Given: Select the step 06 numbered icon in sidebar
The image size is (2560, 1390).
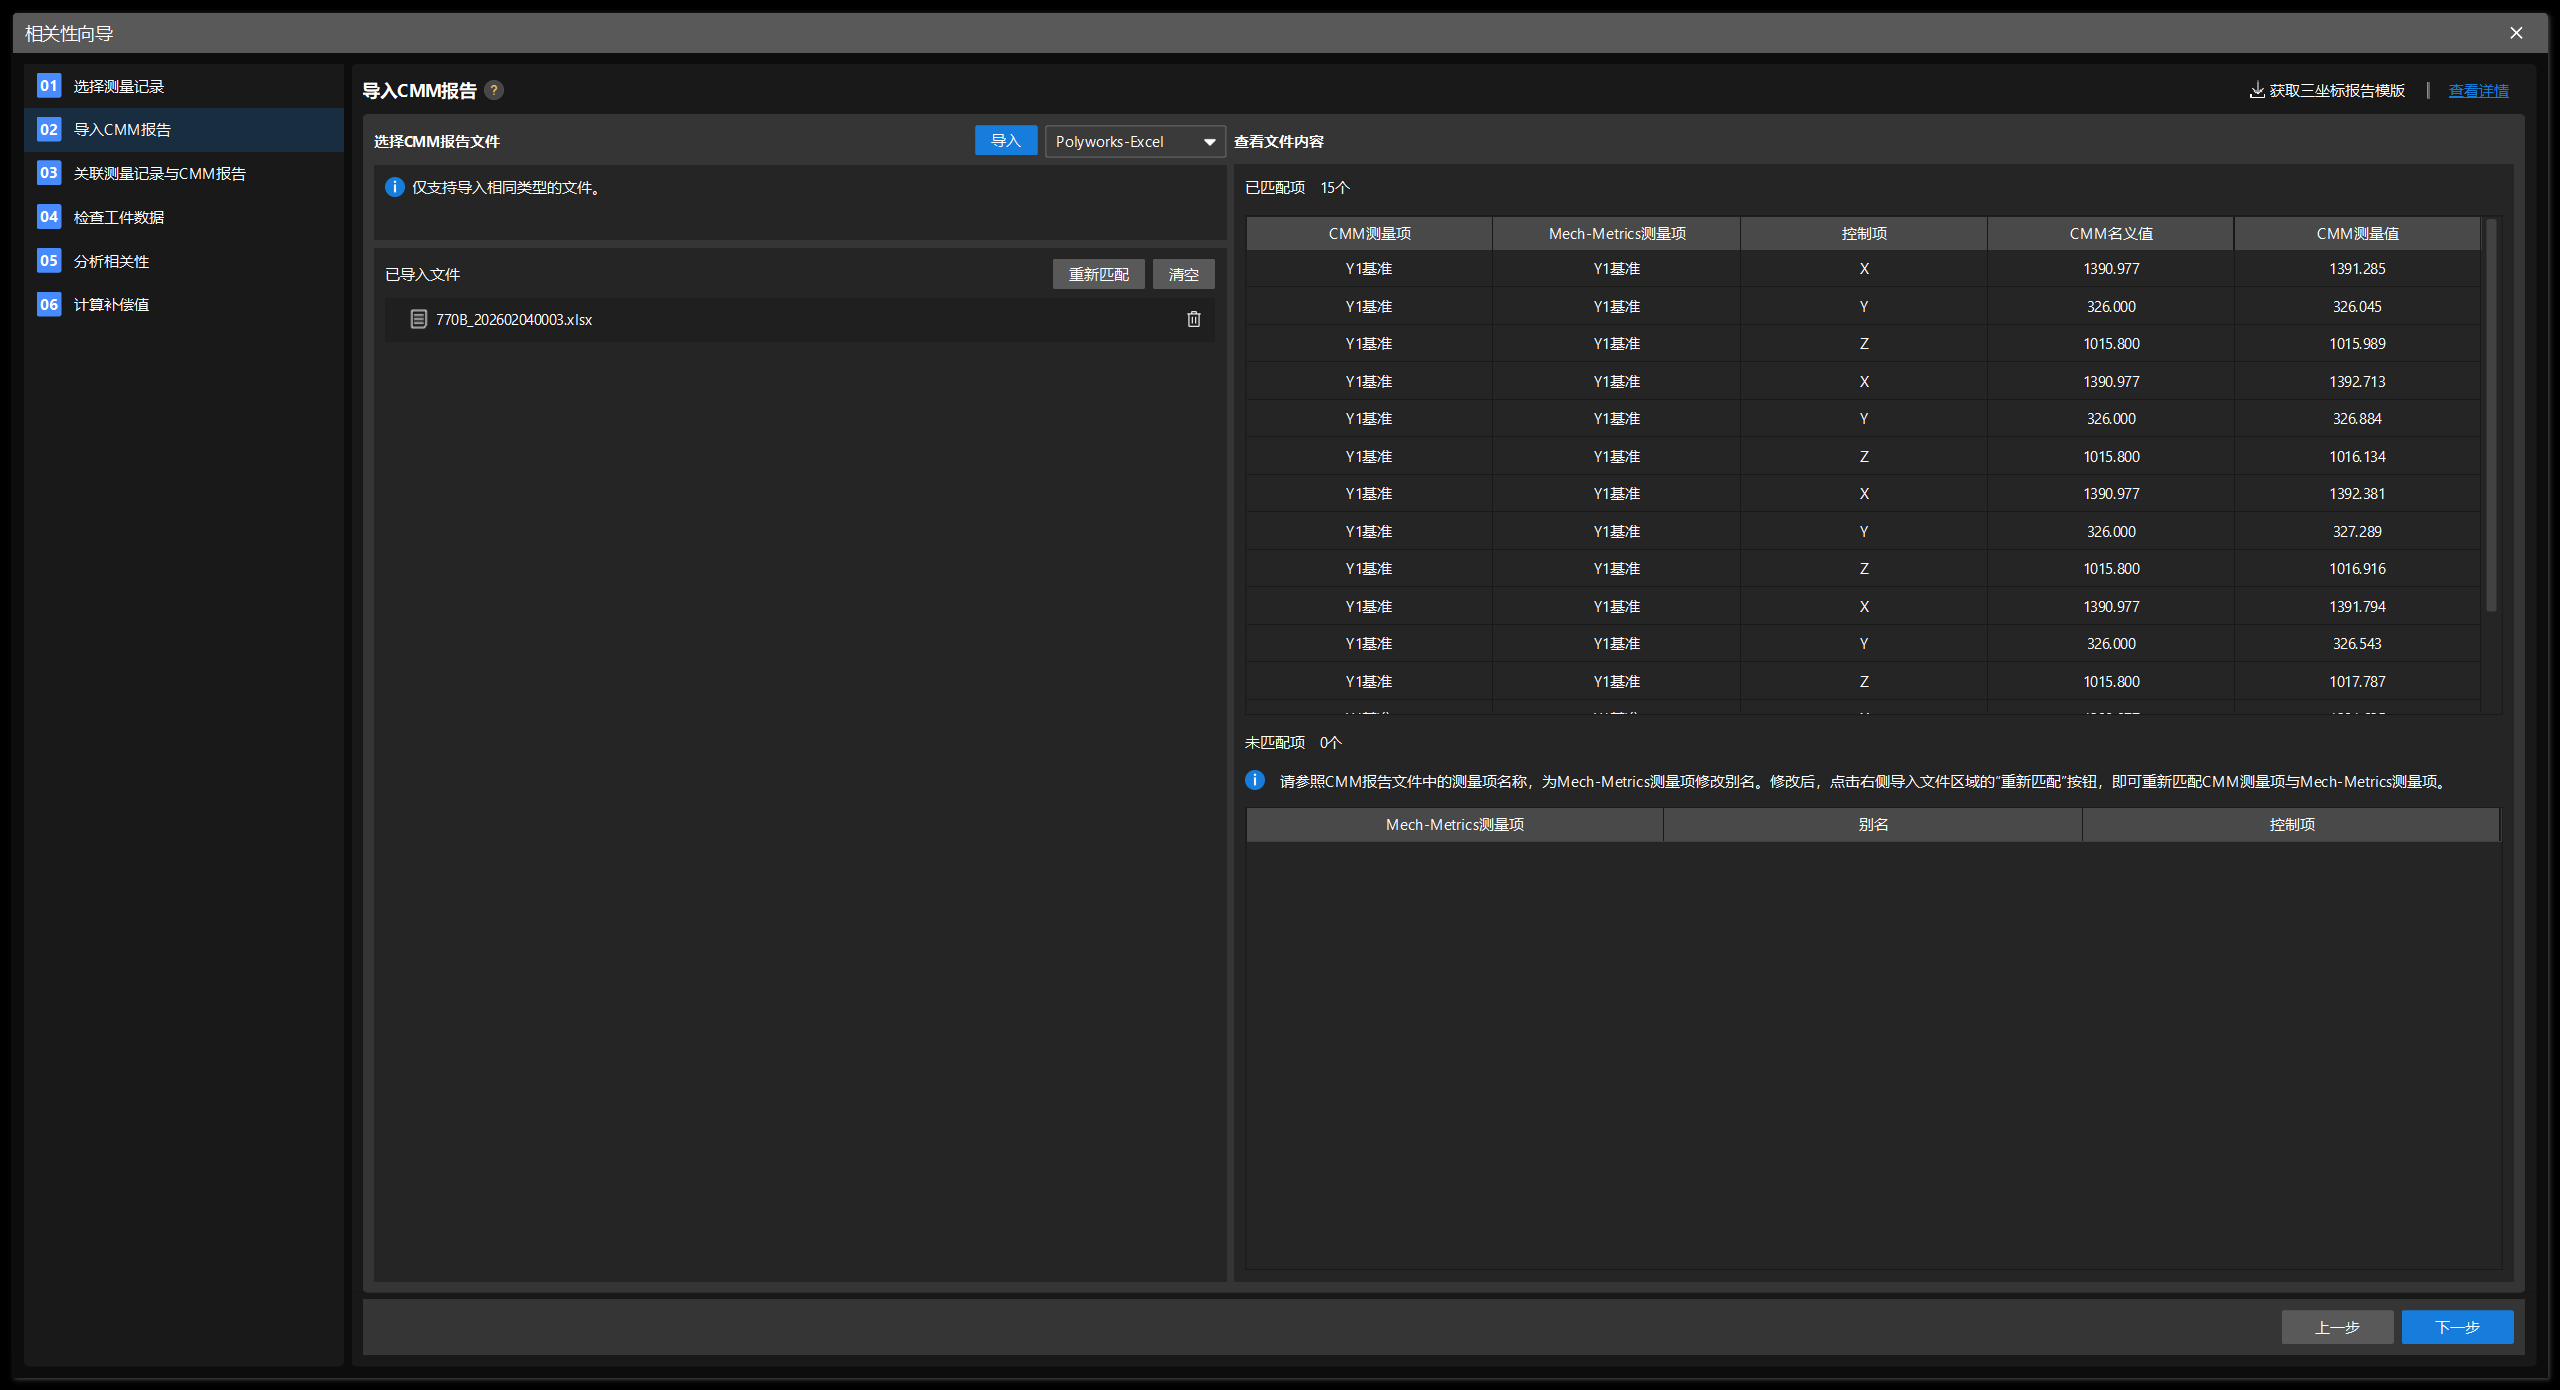Looking at the screenshot, I should (x=48, y=304).
